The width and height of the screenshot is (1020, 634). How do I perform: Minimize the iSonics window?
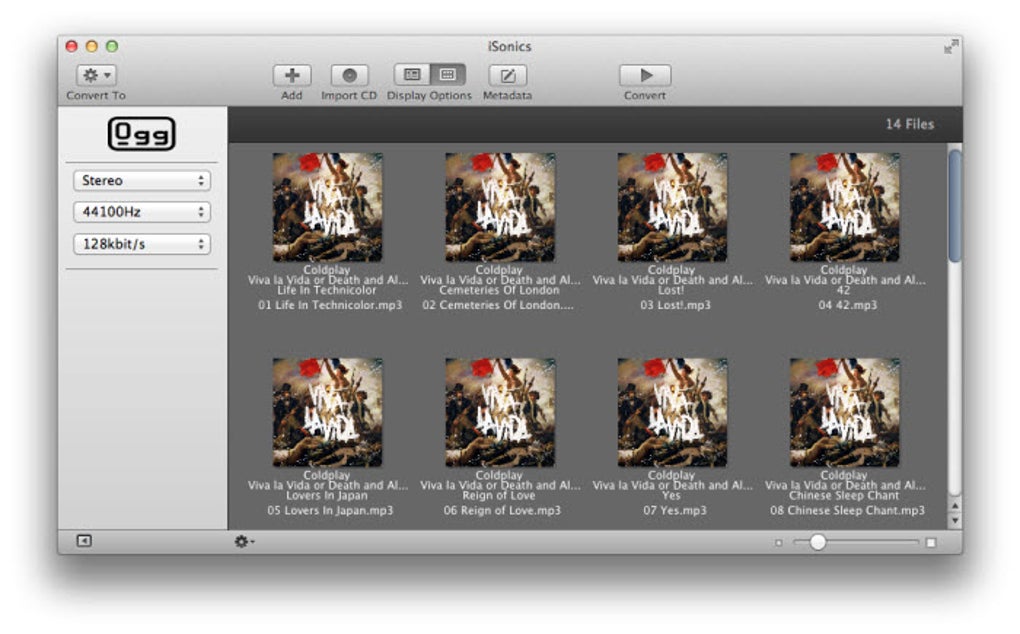[92, 46]
